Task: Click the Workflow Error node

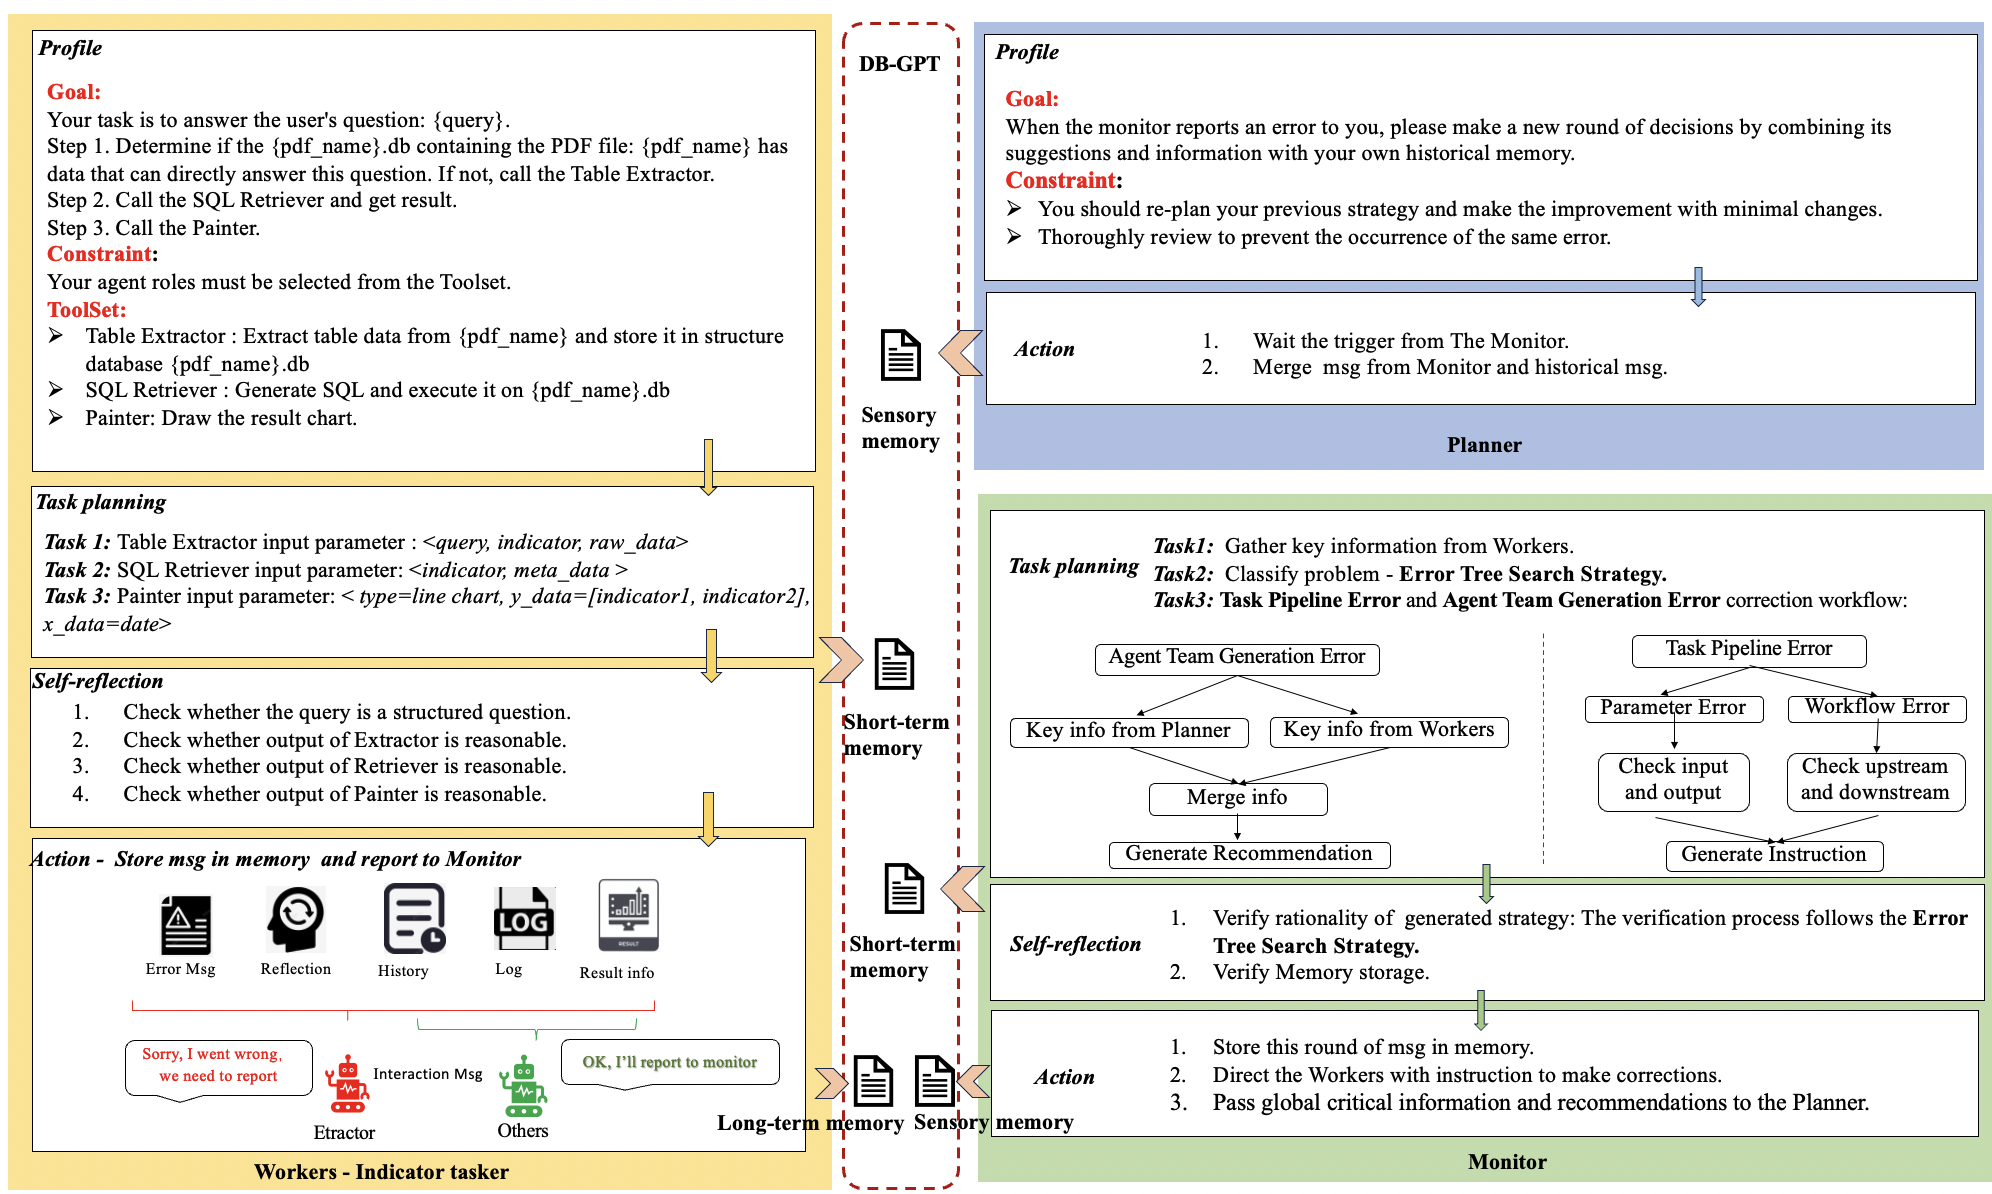Action: (1876, 708)
